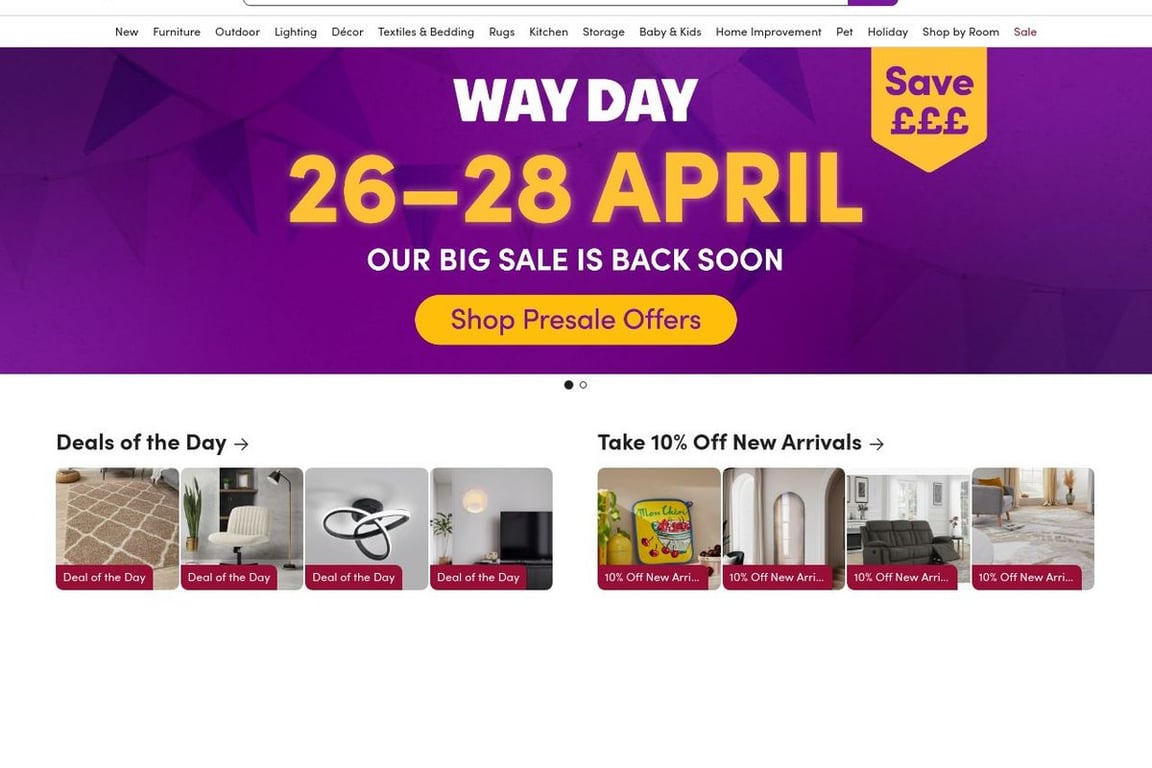Open the Textiles & Bedding menu
This screenshot has height=768, width=1152.
point(426,32)
